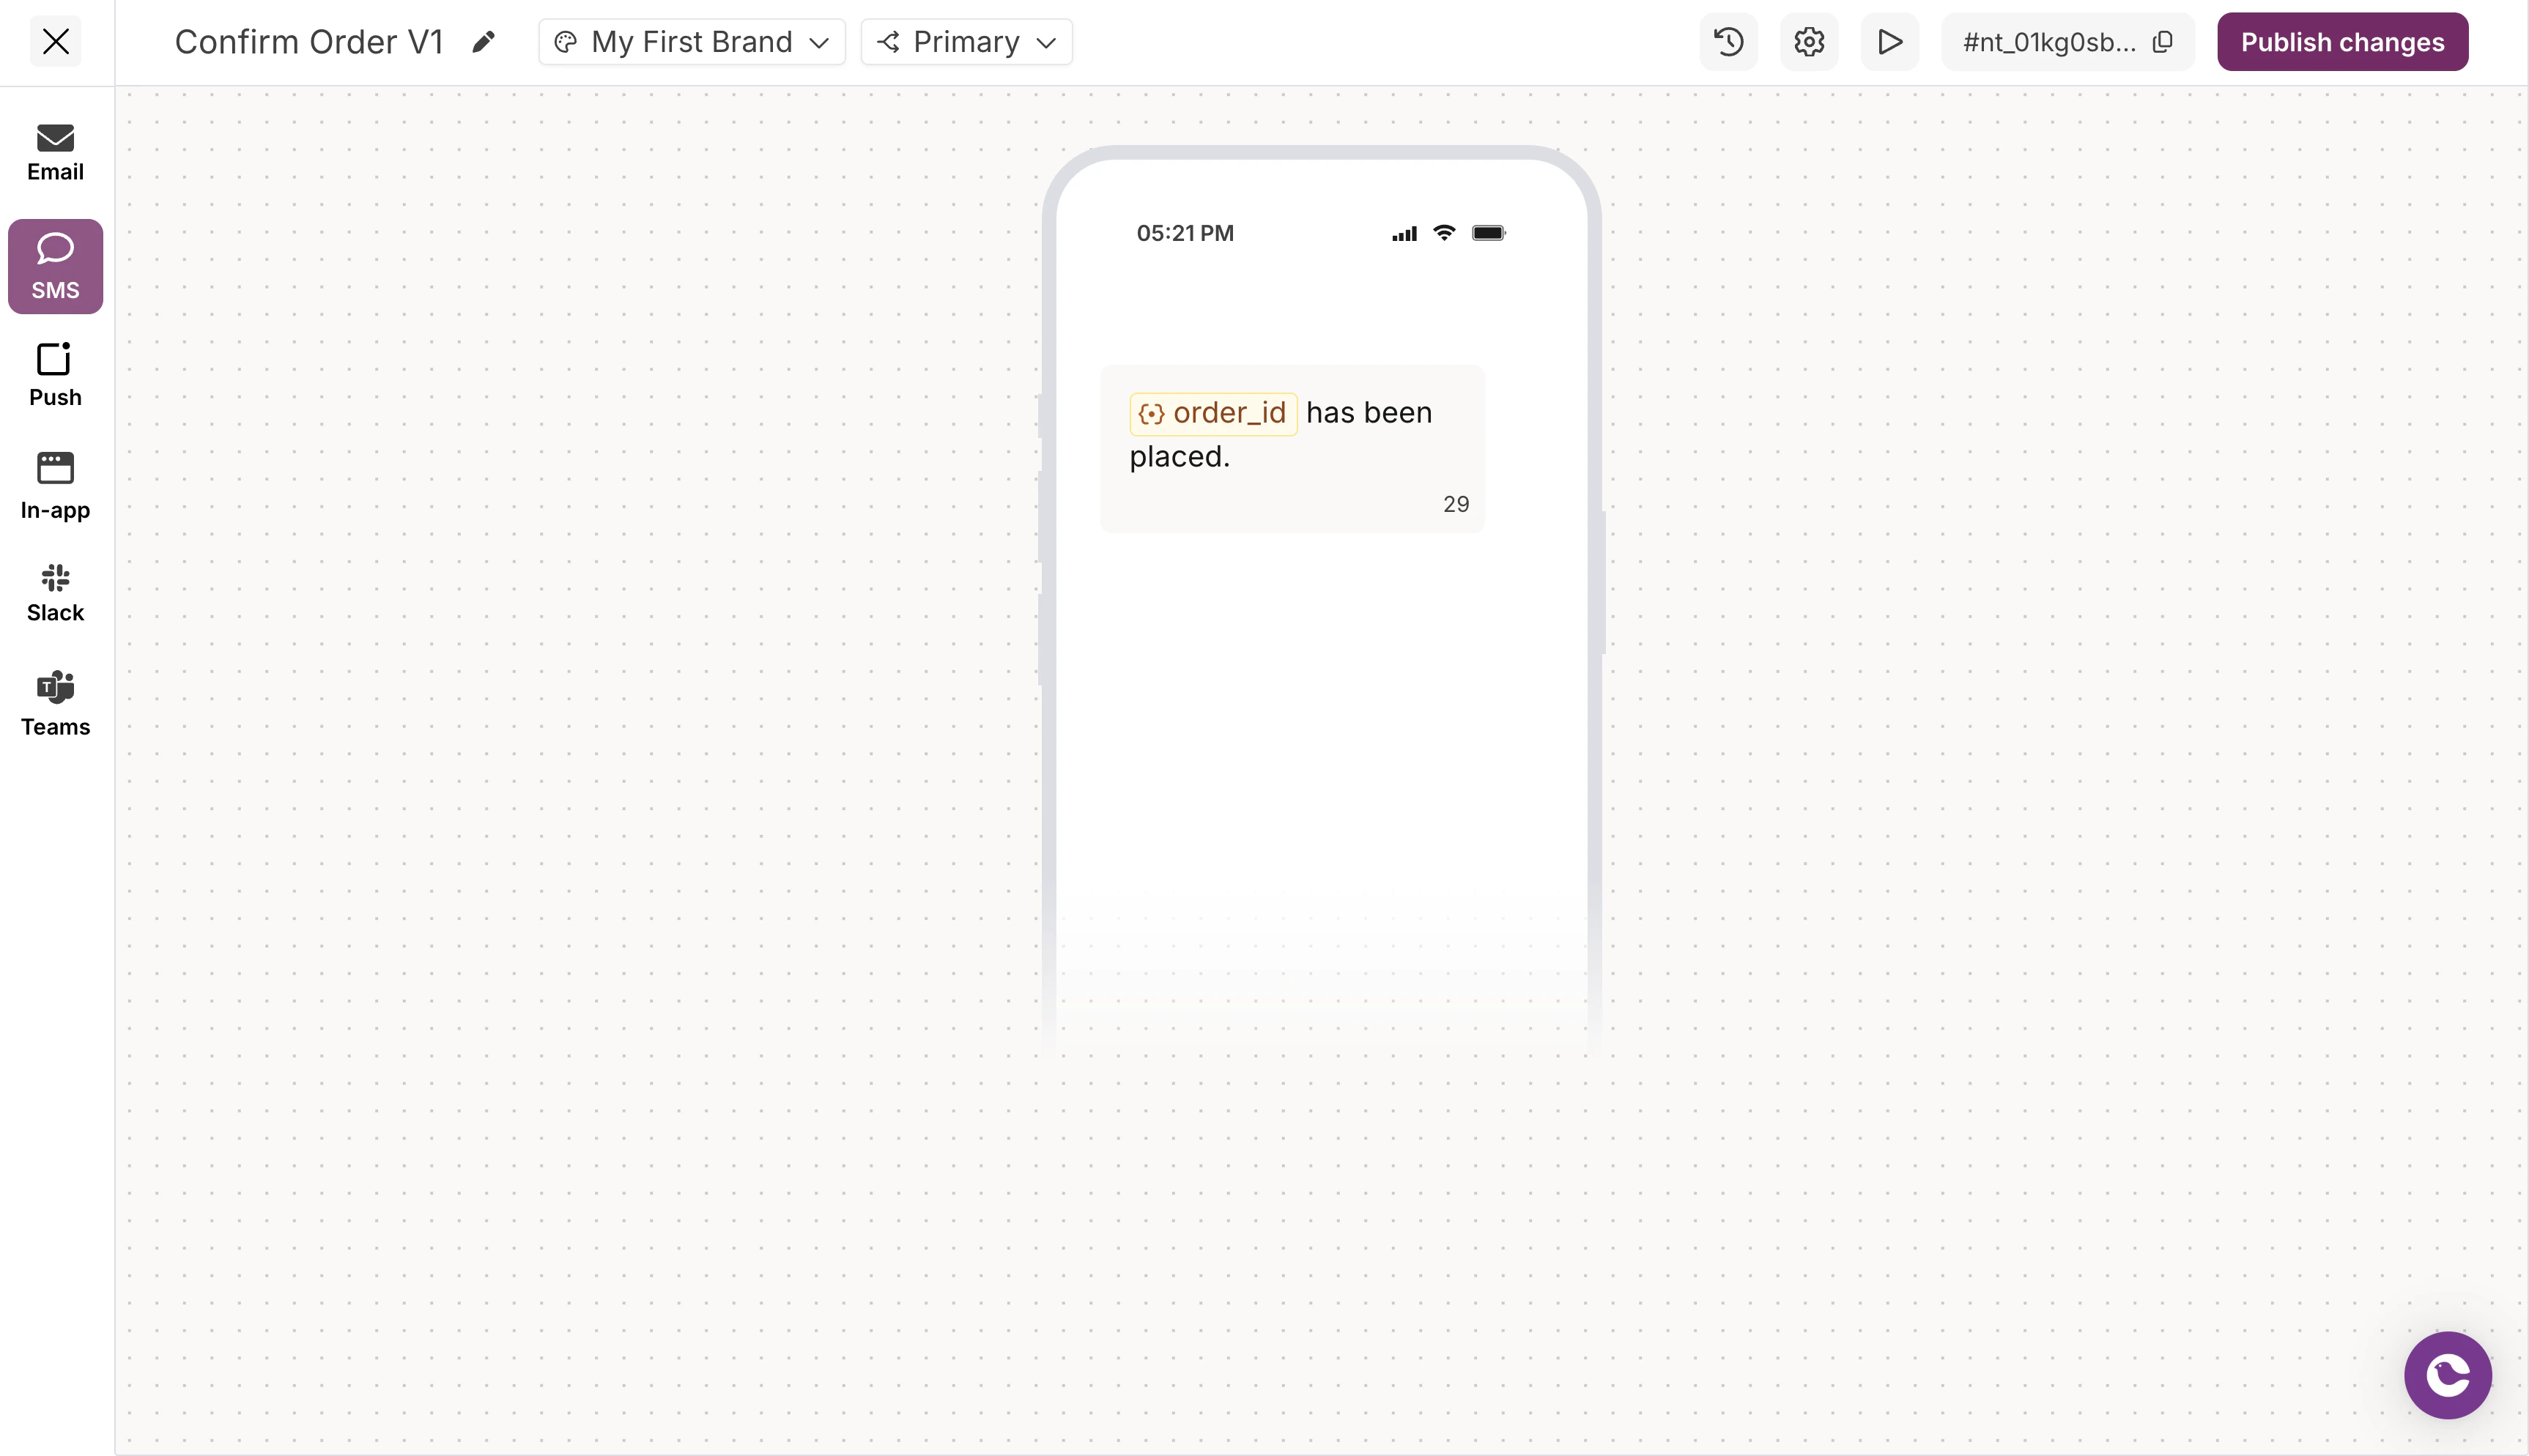
Task: Click the Confirm Order V1 title
Action: 309,41
